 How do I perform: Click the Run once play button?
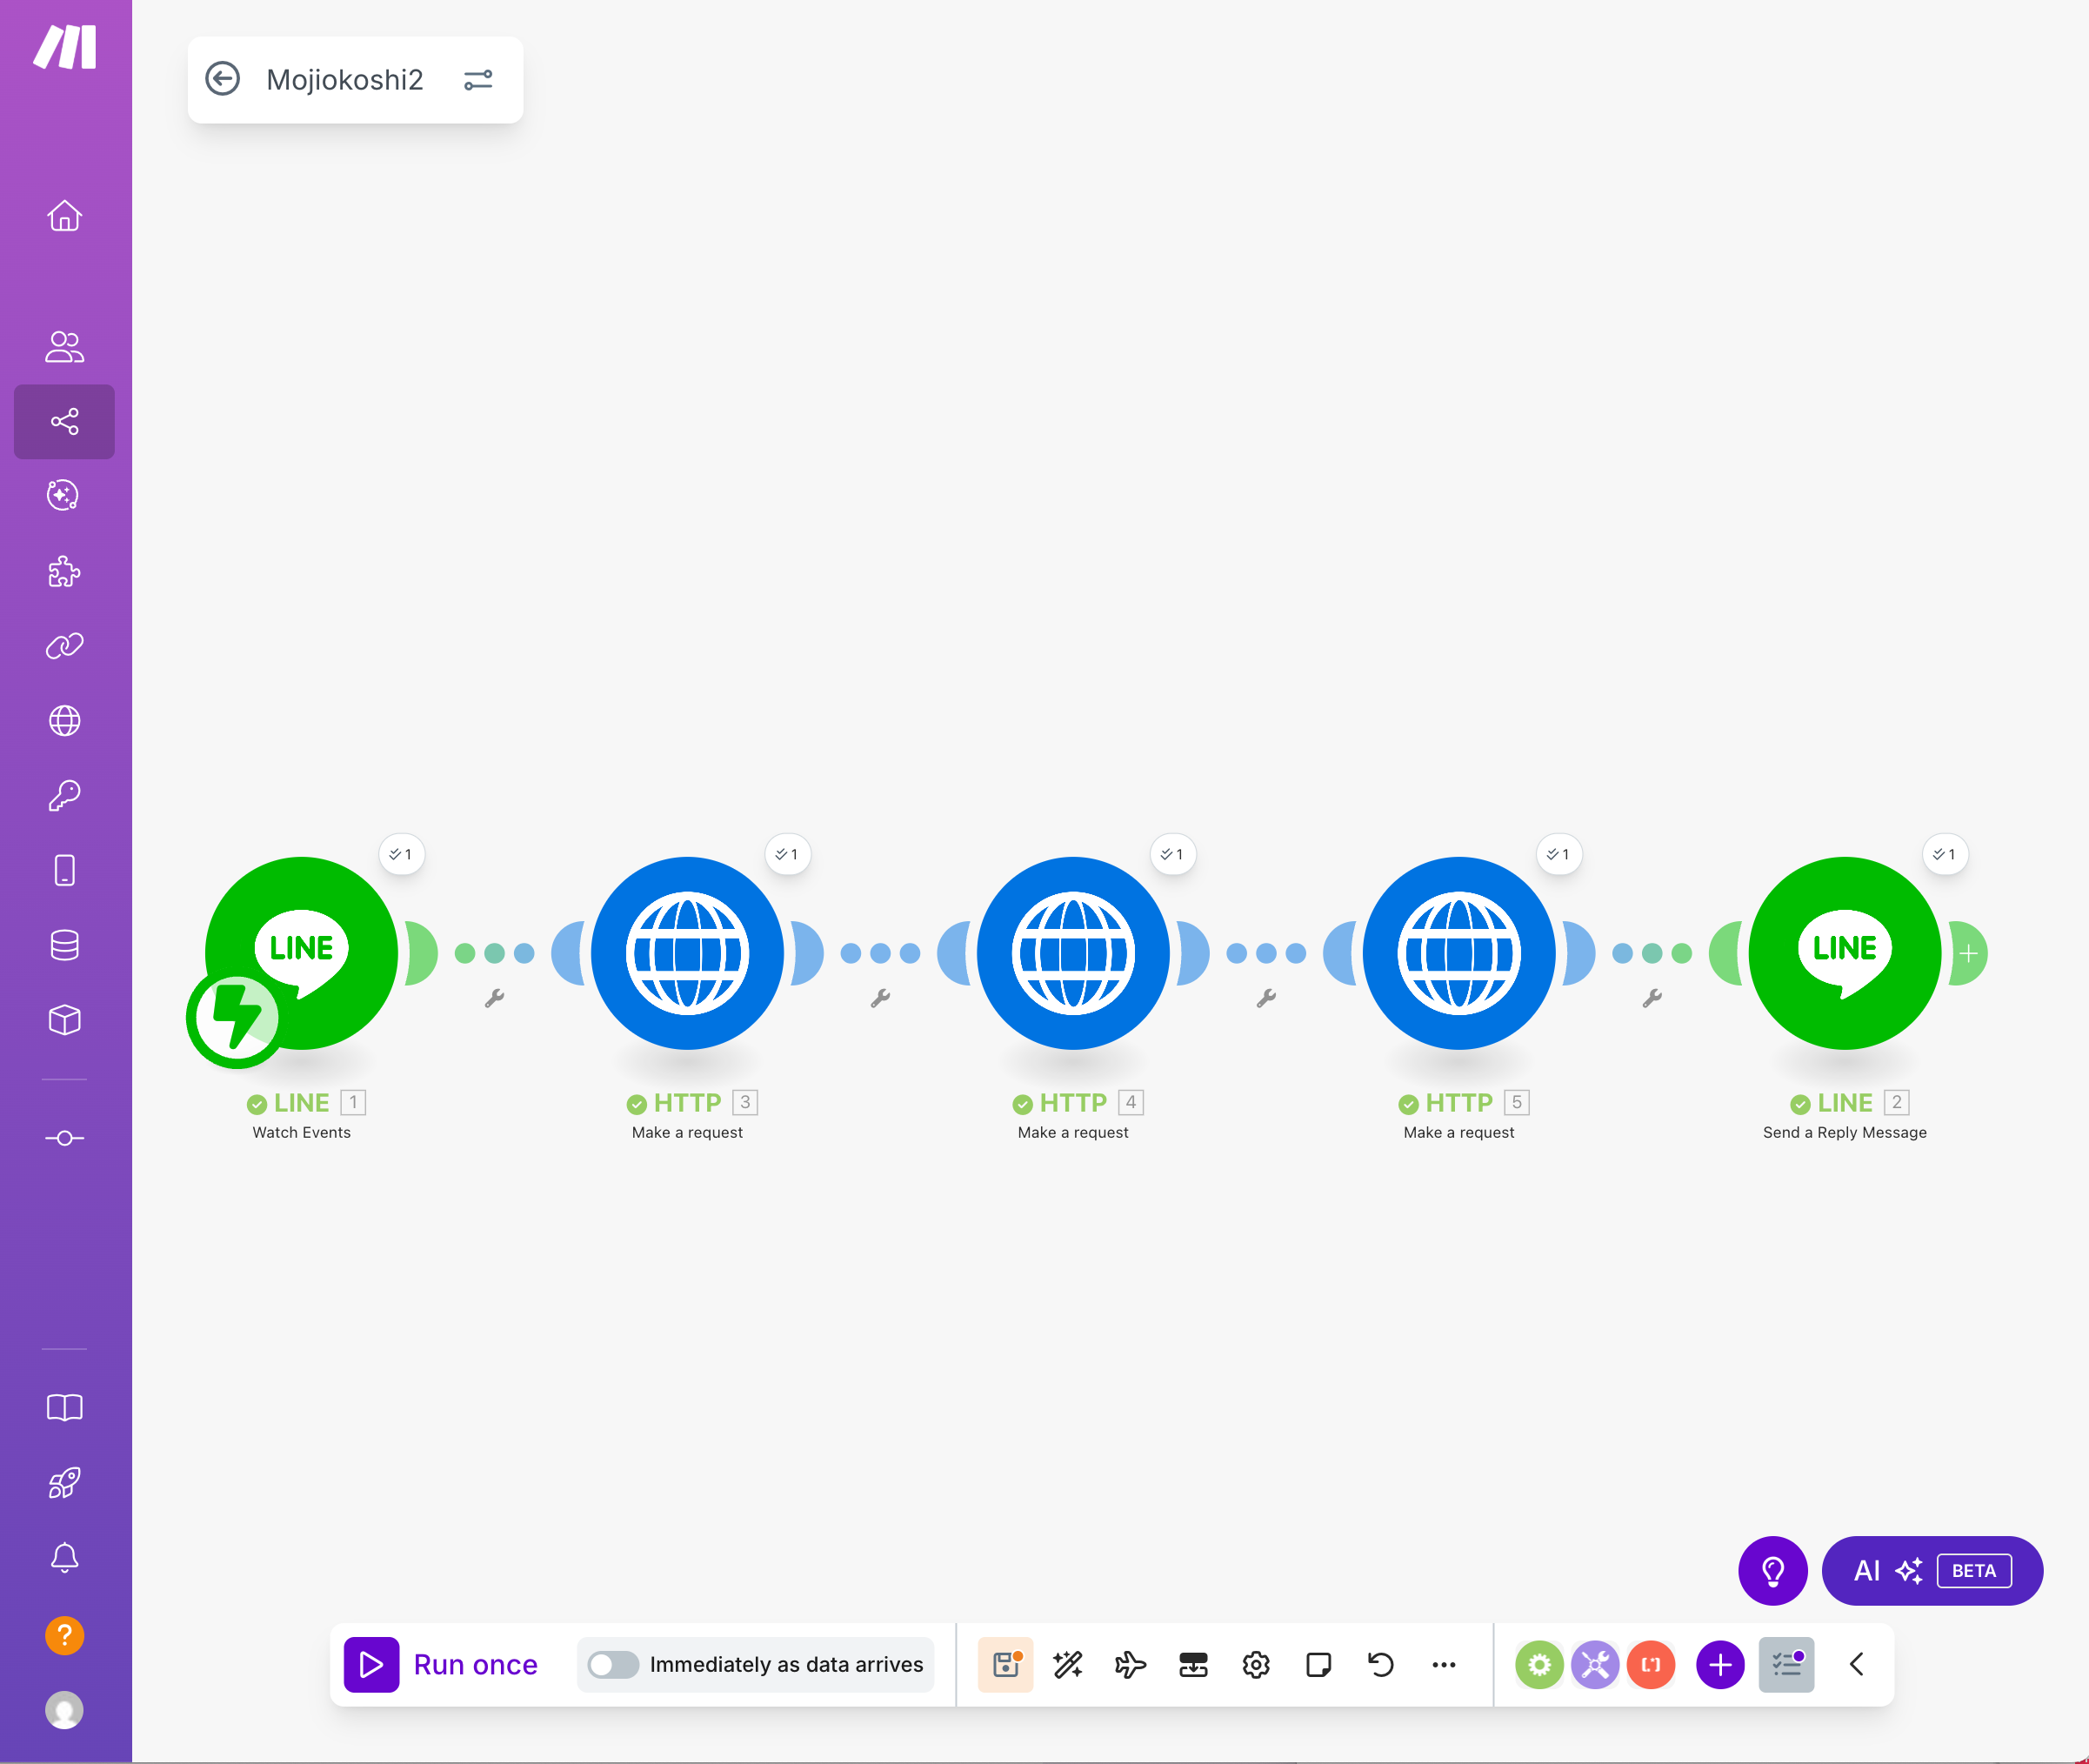[371, 1664]
